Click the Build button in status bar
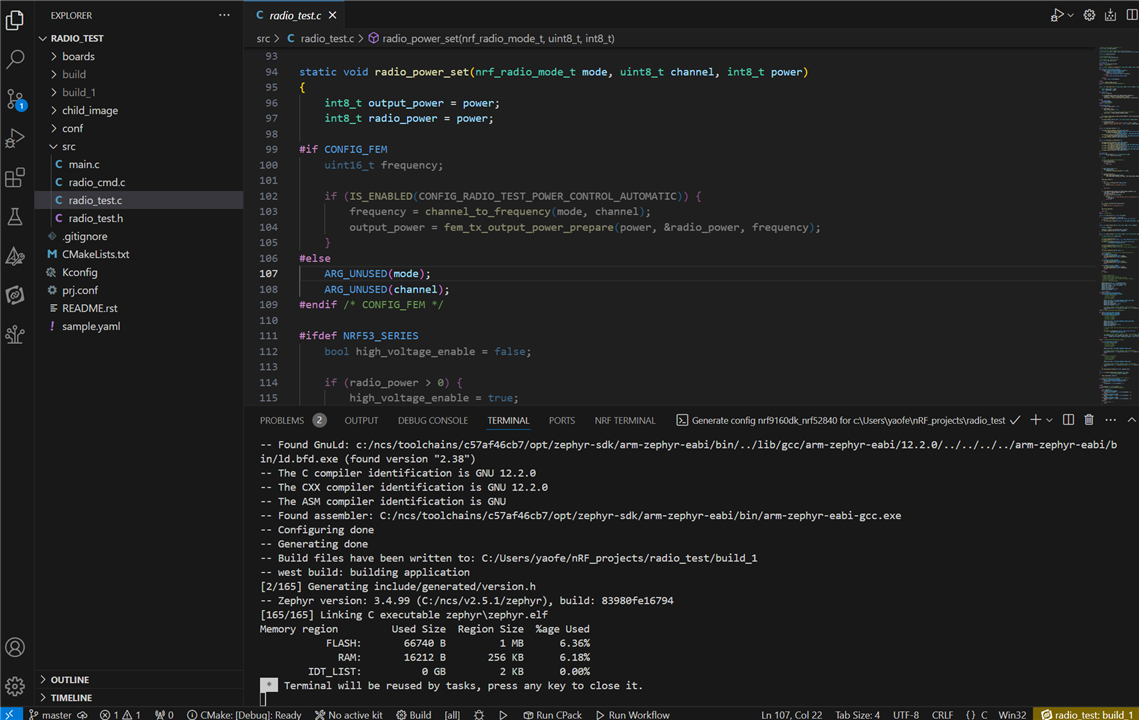 [413, 714]
